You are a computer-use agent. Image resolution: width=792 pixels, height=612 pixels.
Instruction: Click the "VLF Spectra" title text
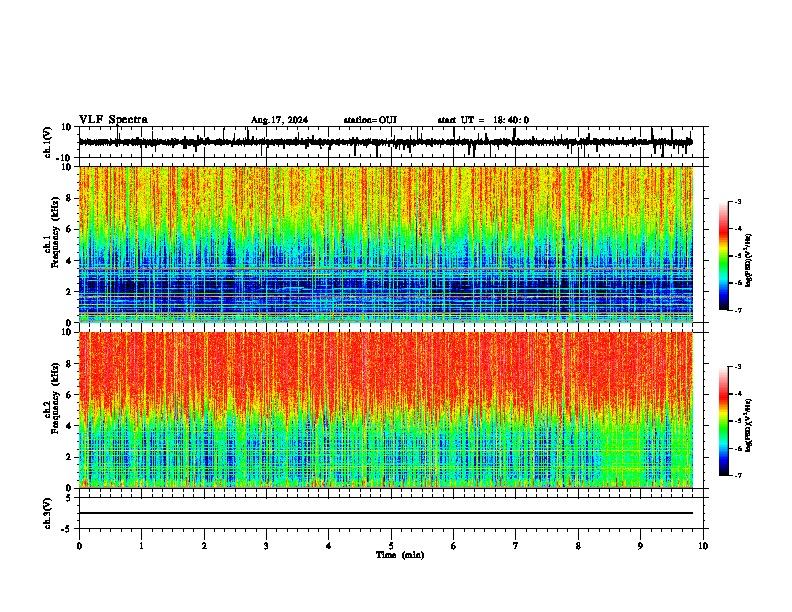(x=113, y=120)
